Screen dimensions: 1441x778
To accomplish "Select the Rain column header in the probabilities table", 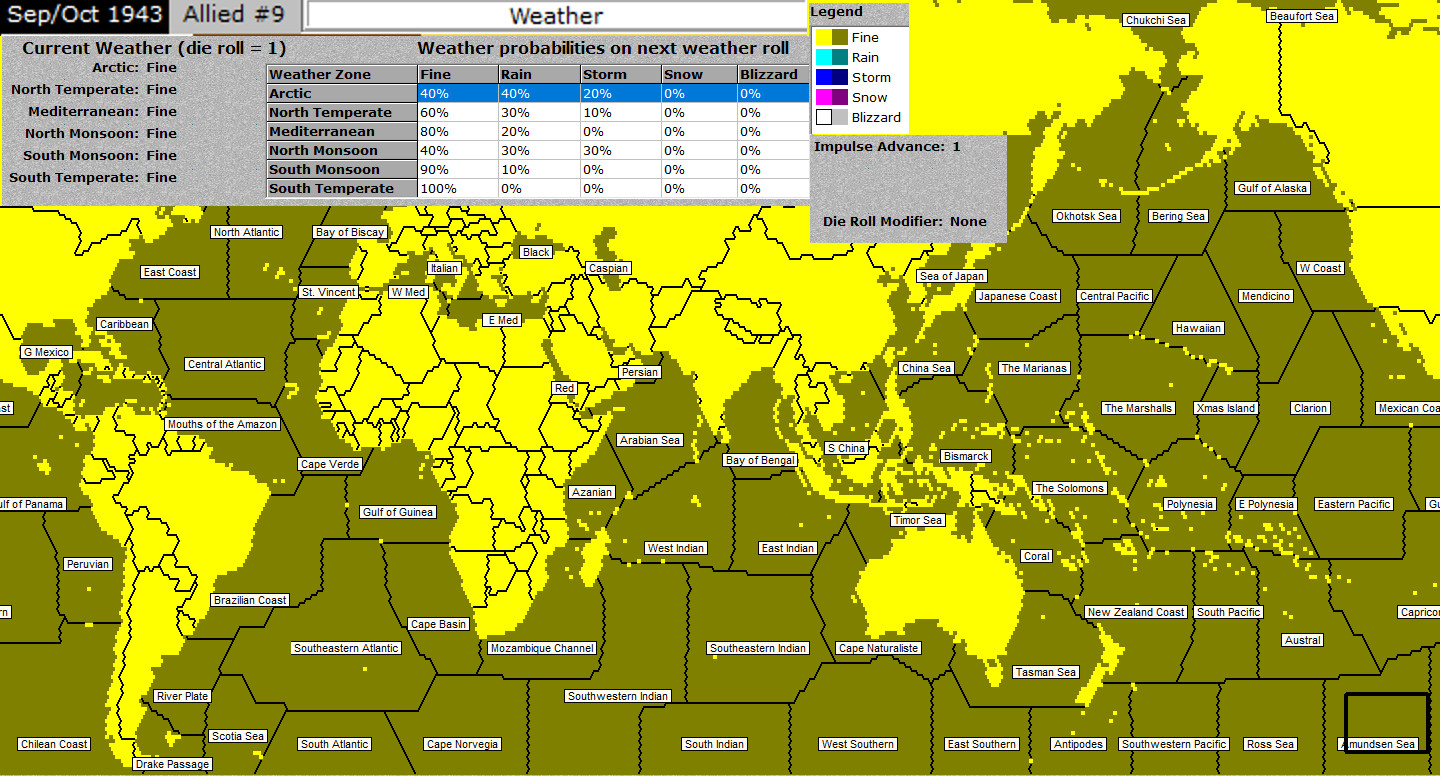I will (x=539, y=74).
